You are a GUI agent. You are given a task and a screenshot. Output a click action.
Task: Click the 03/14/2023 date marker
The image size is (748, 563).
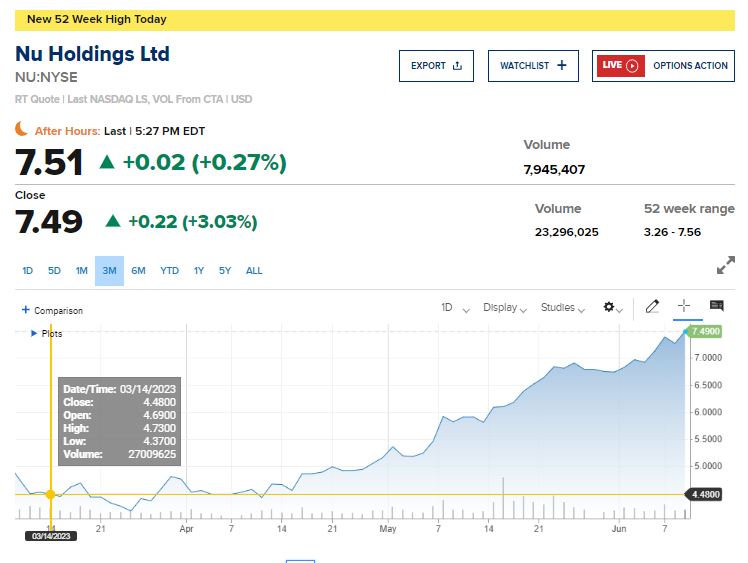click(x=51, y=536)
